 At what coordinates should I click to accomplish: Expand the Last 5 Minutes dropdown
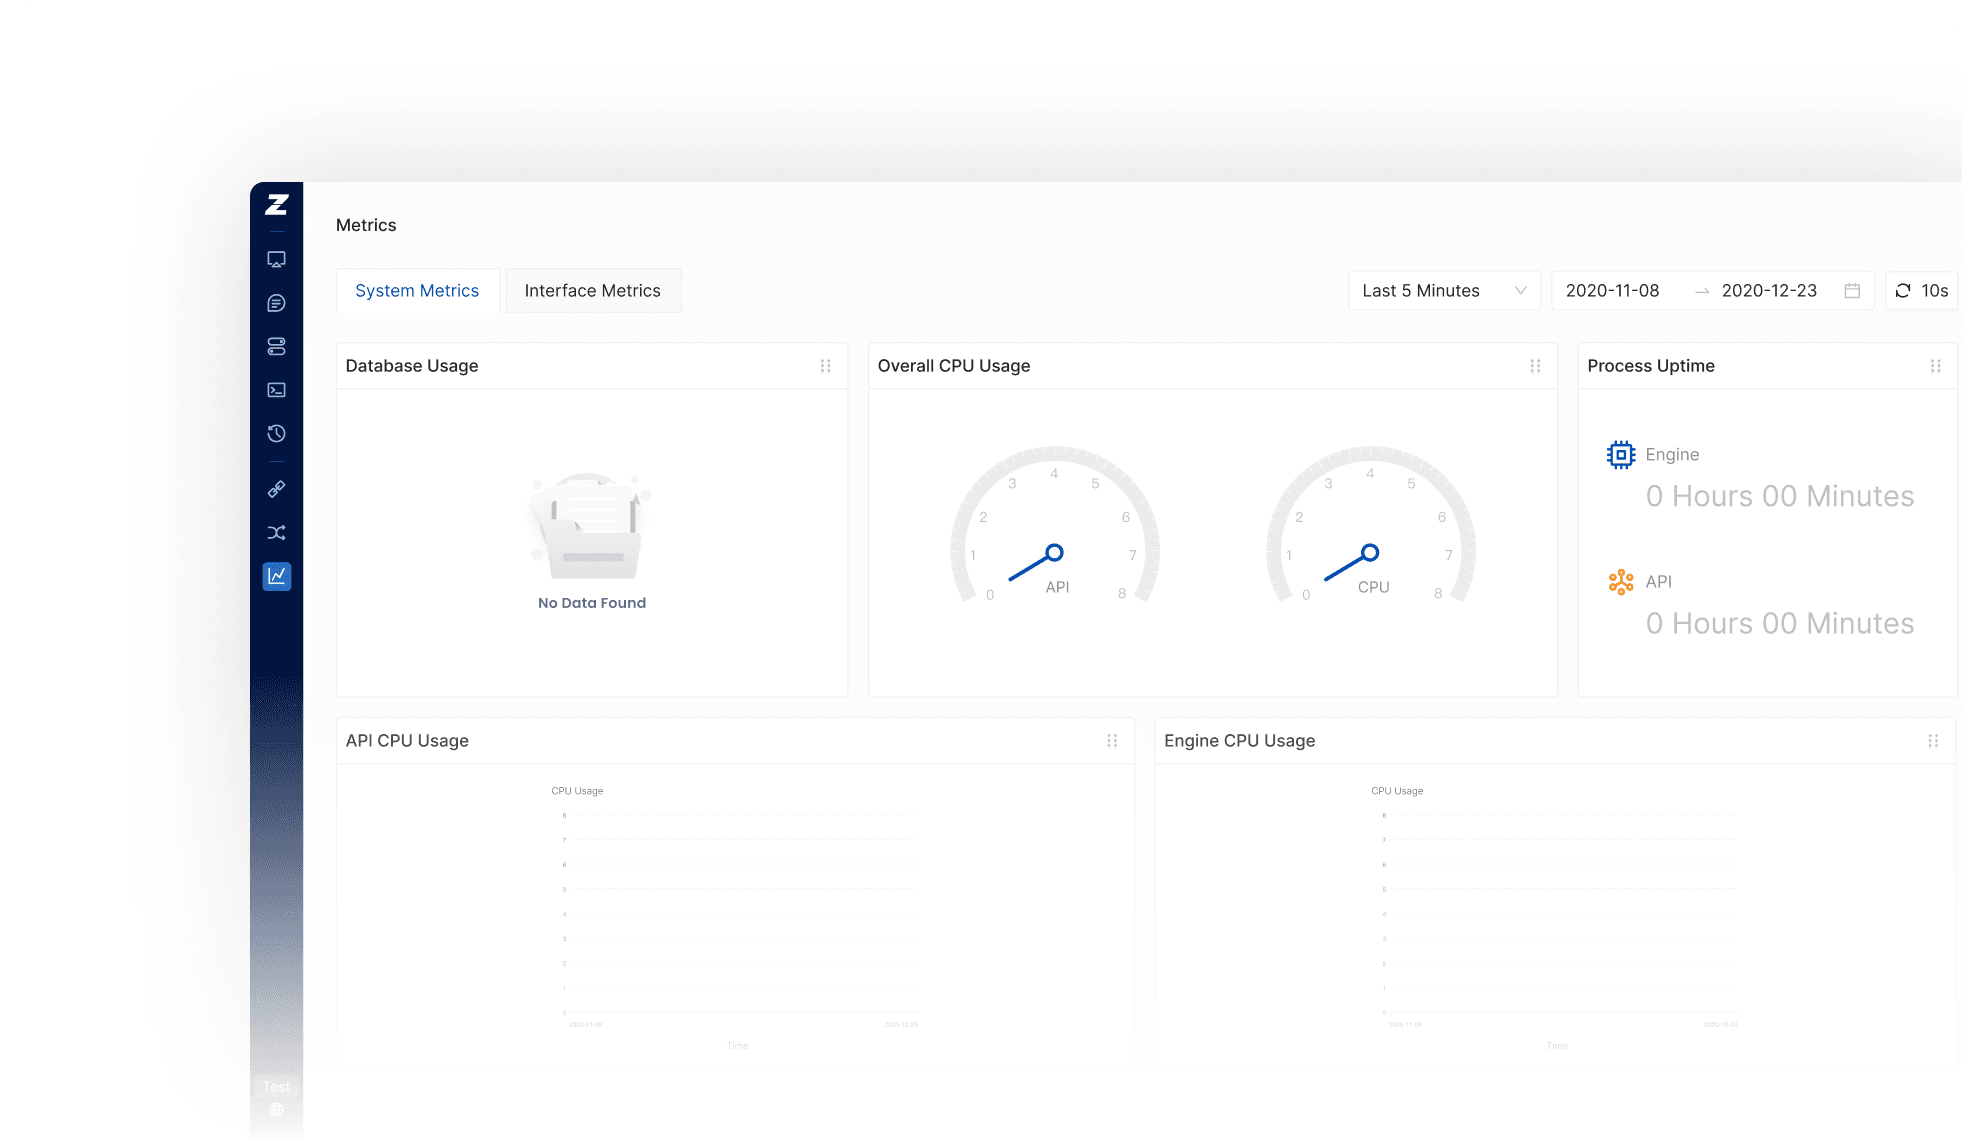click(x=1444, y=291)
